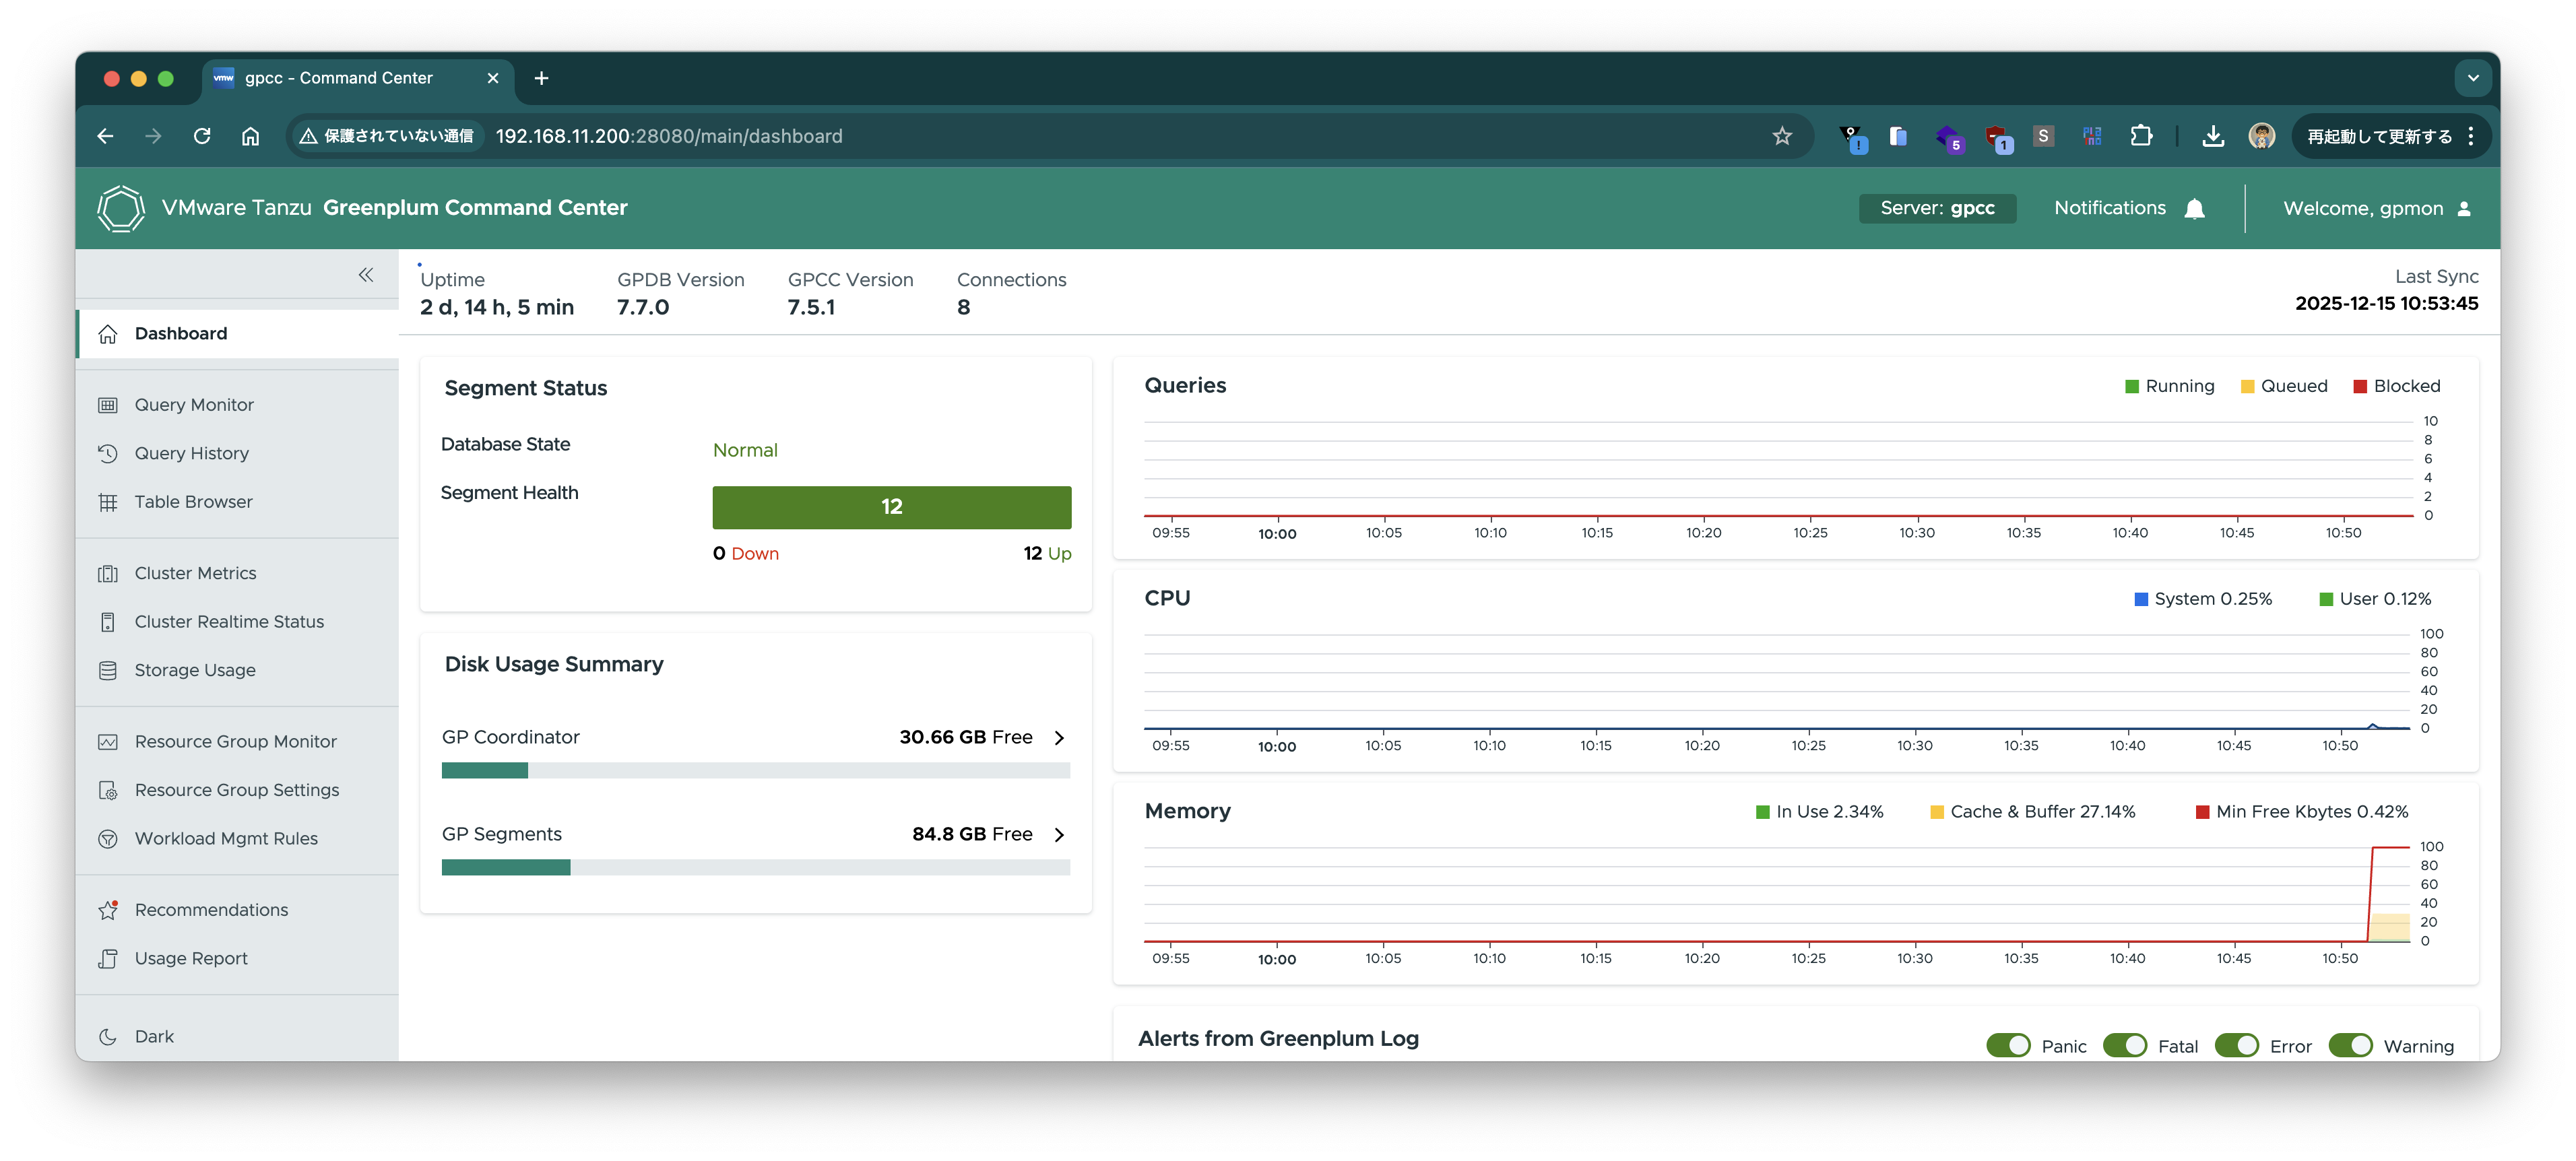The width and height of the screenshot is (2576, 1161).
Task: Click the Query Monitor icon
Action: 108,405
